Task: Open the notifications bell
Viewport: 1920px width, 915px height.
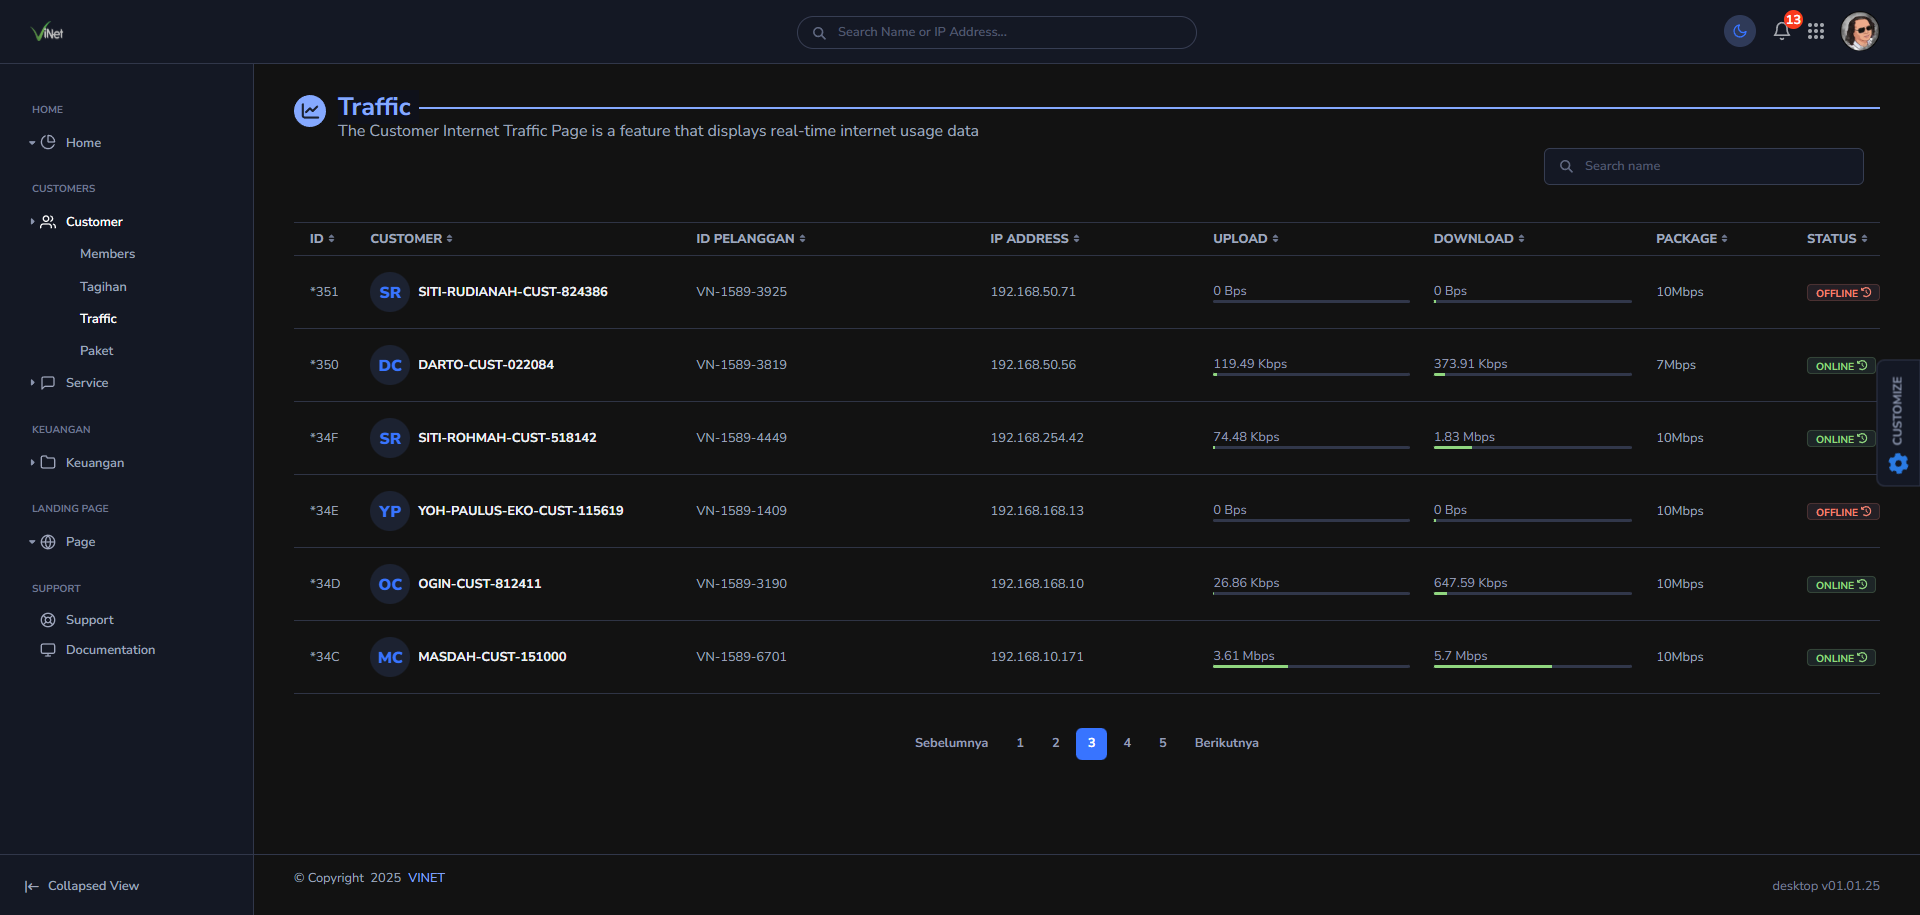Action: click(1781, 31)
